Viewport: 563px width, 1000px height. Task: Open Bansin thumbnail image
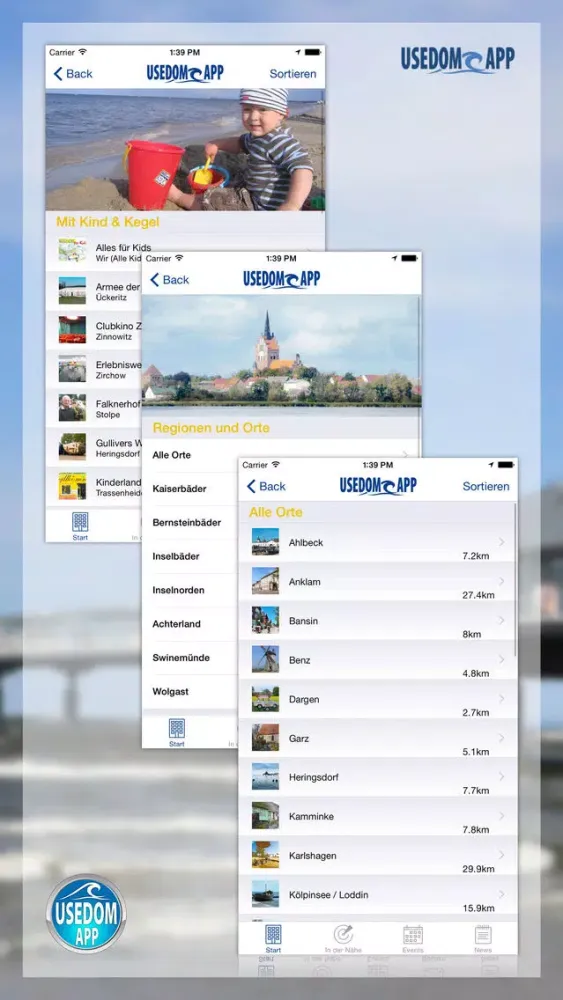point(265,621)
